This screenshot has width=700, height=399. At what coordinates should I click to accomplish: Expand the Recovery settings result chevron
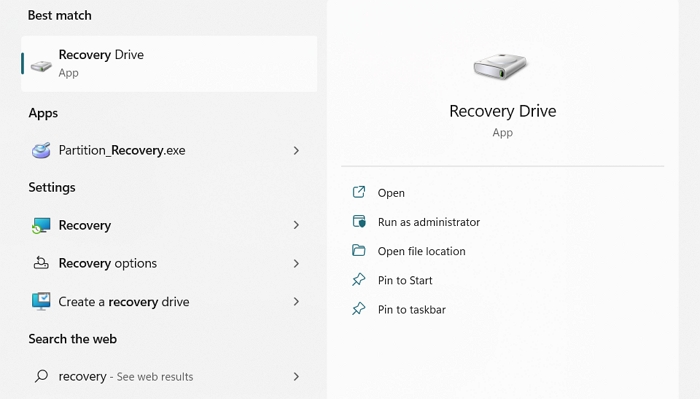296,225
